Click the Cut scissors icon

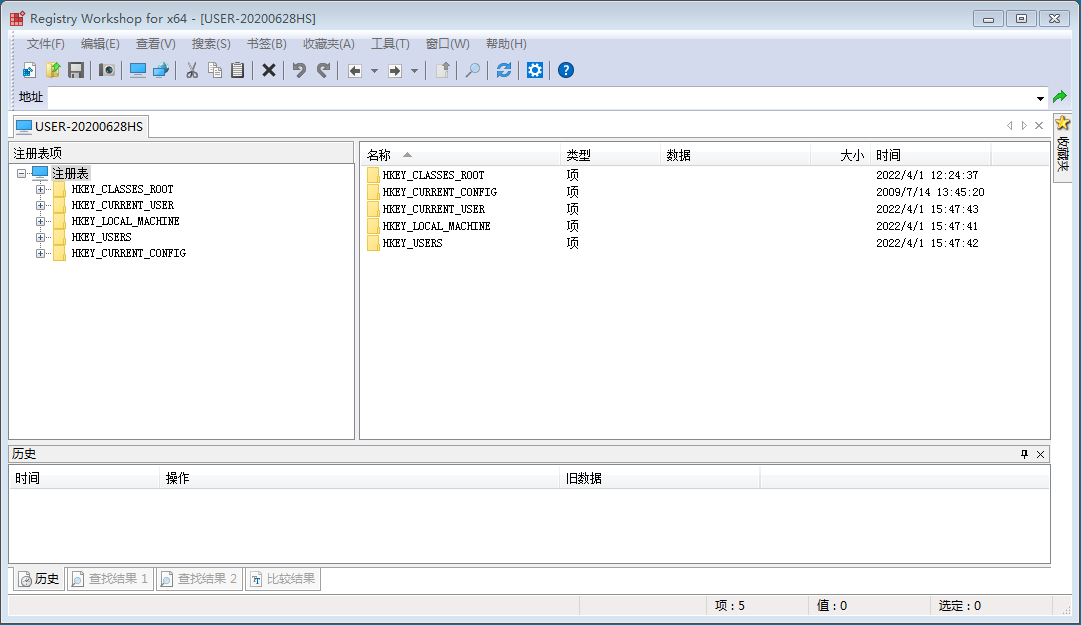coord(192,70)
